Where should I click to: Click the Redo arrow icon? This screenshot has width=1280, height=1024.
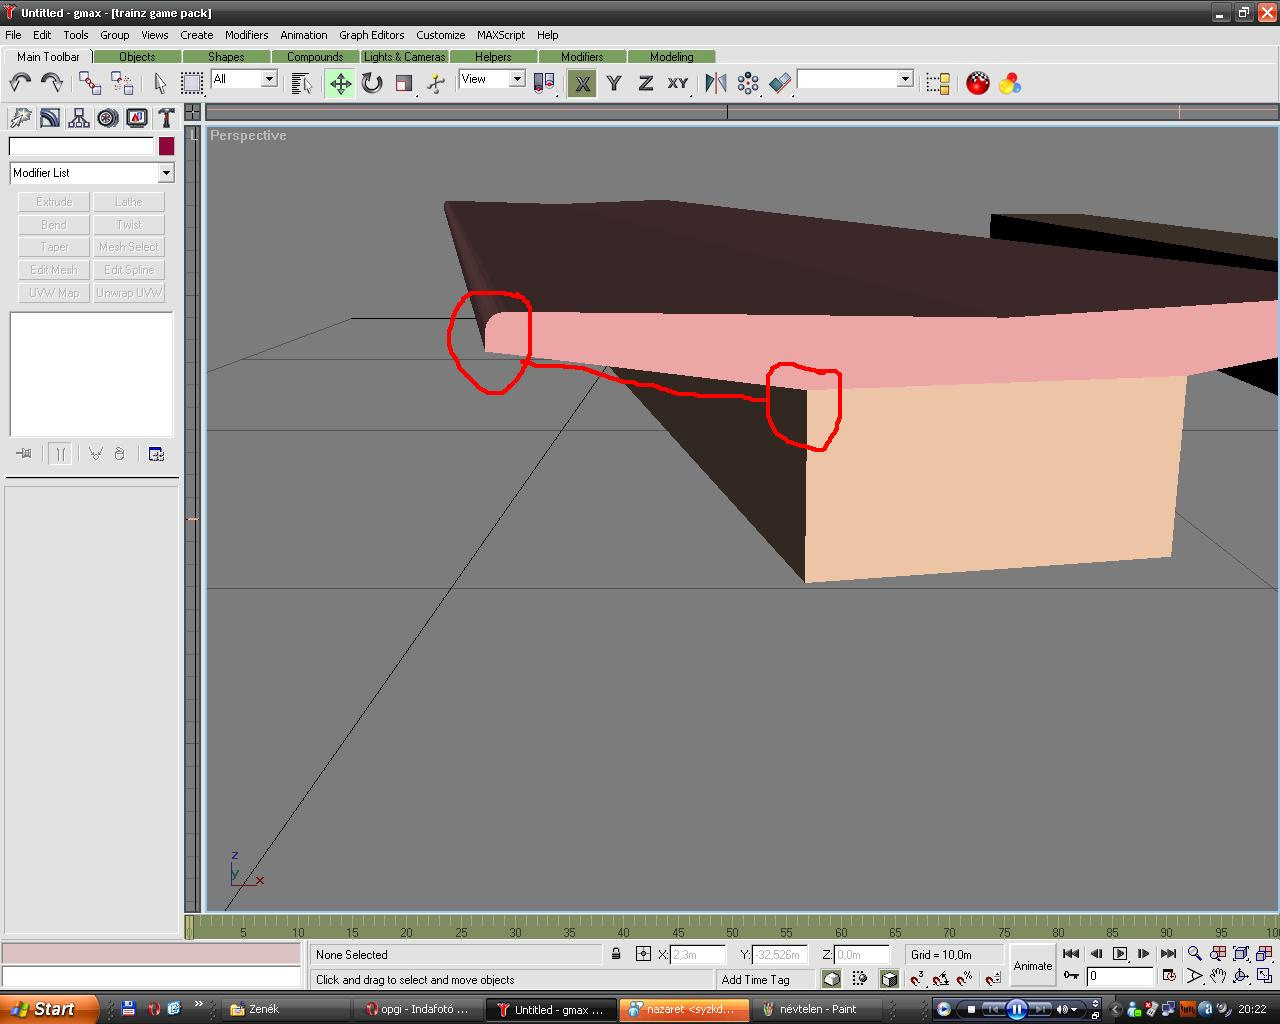click(x=51, y=84)
